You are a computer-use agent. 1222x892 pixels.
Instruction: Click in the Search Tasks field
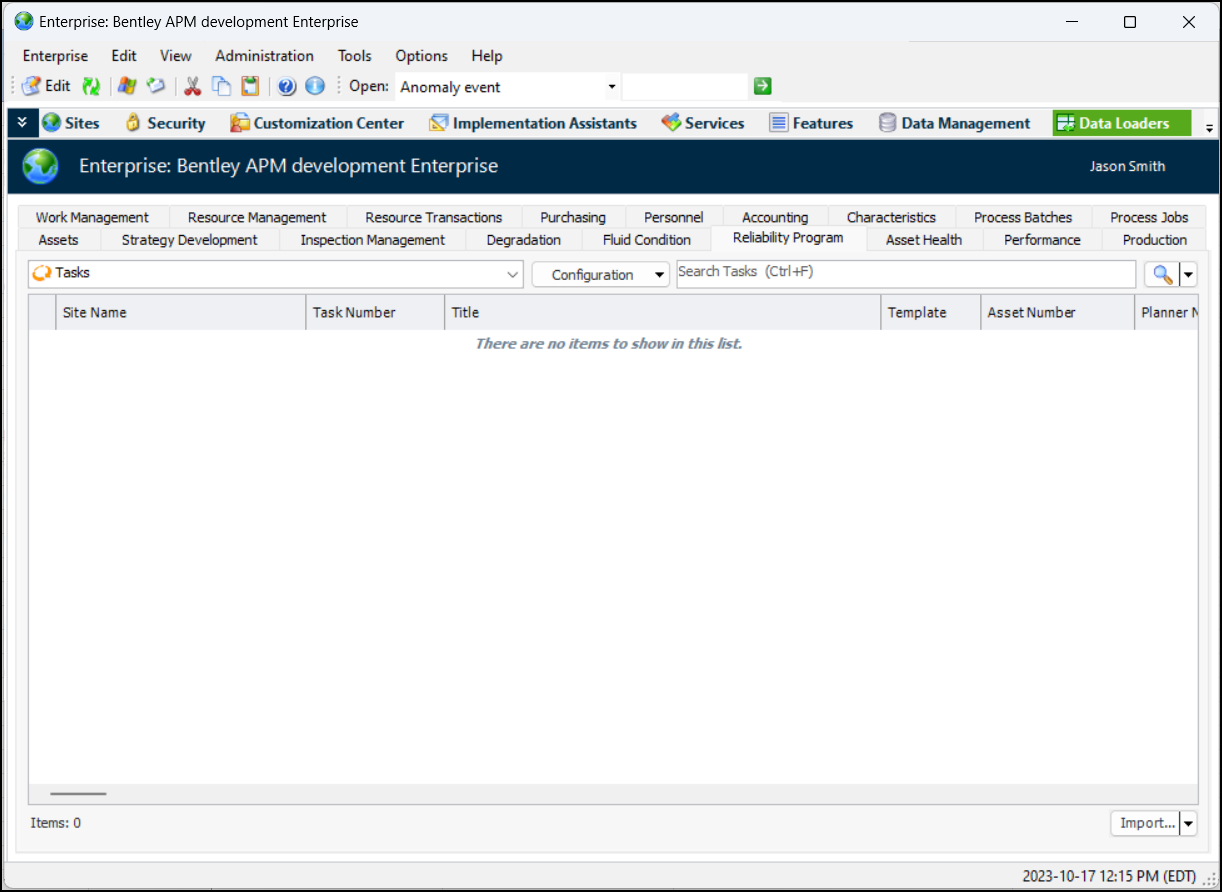[x=905, y=273]
